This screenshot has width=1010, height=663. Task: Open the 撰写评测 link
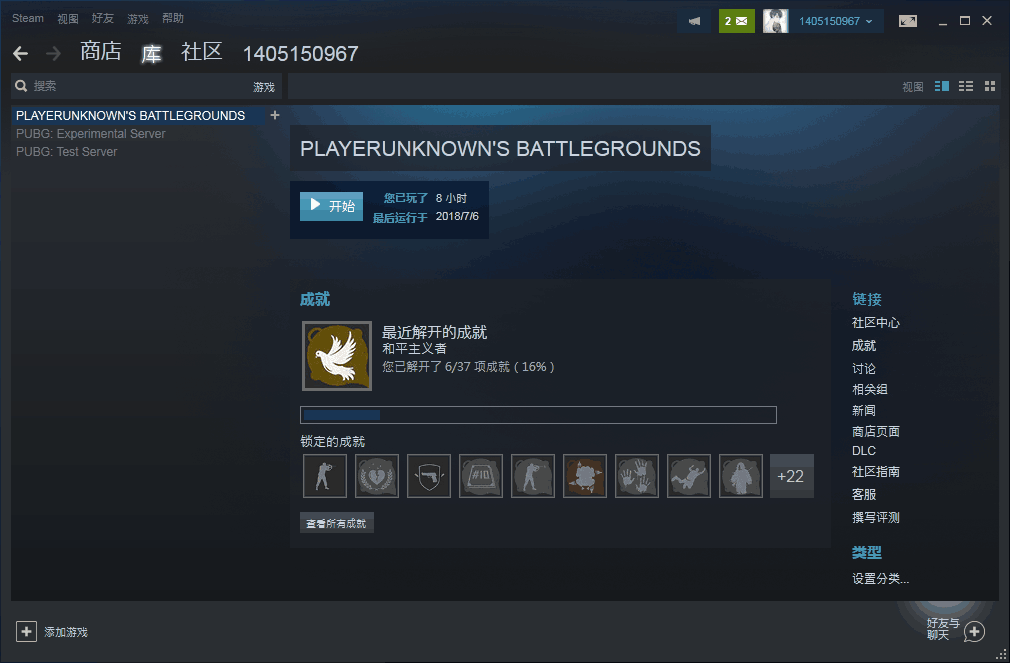tap(875, 517)
